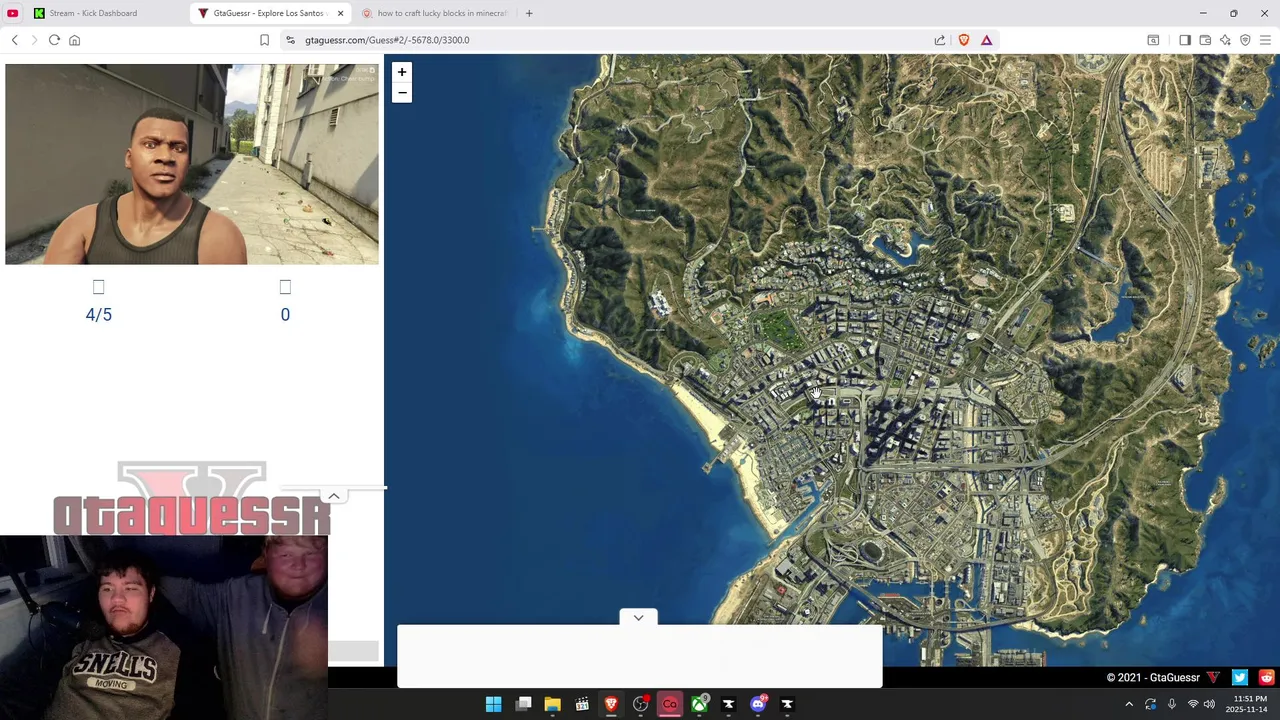
Task: Open Brave Shields lion icon
Action: pyautogui.click(x=964, y=40)
